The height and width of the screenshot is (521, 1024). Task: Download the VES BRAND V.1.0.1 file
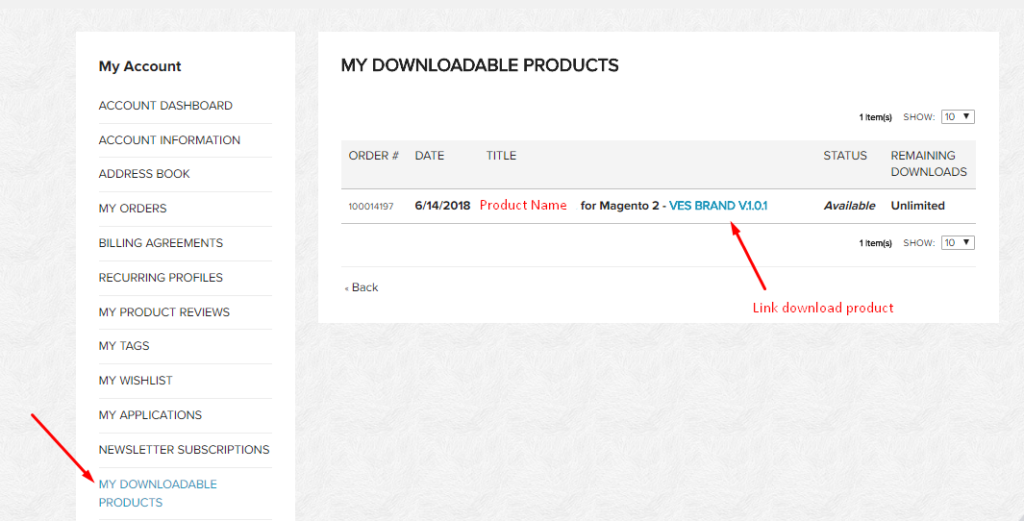(x=718, y=206)
